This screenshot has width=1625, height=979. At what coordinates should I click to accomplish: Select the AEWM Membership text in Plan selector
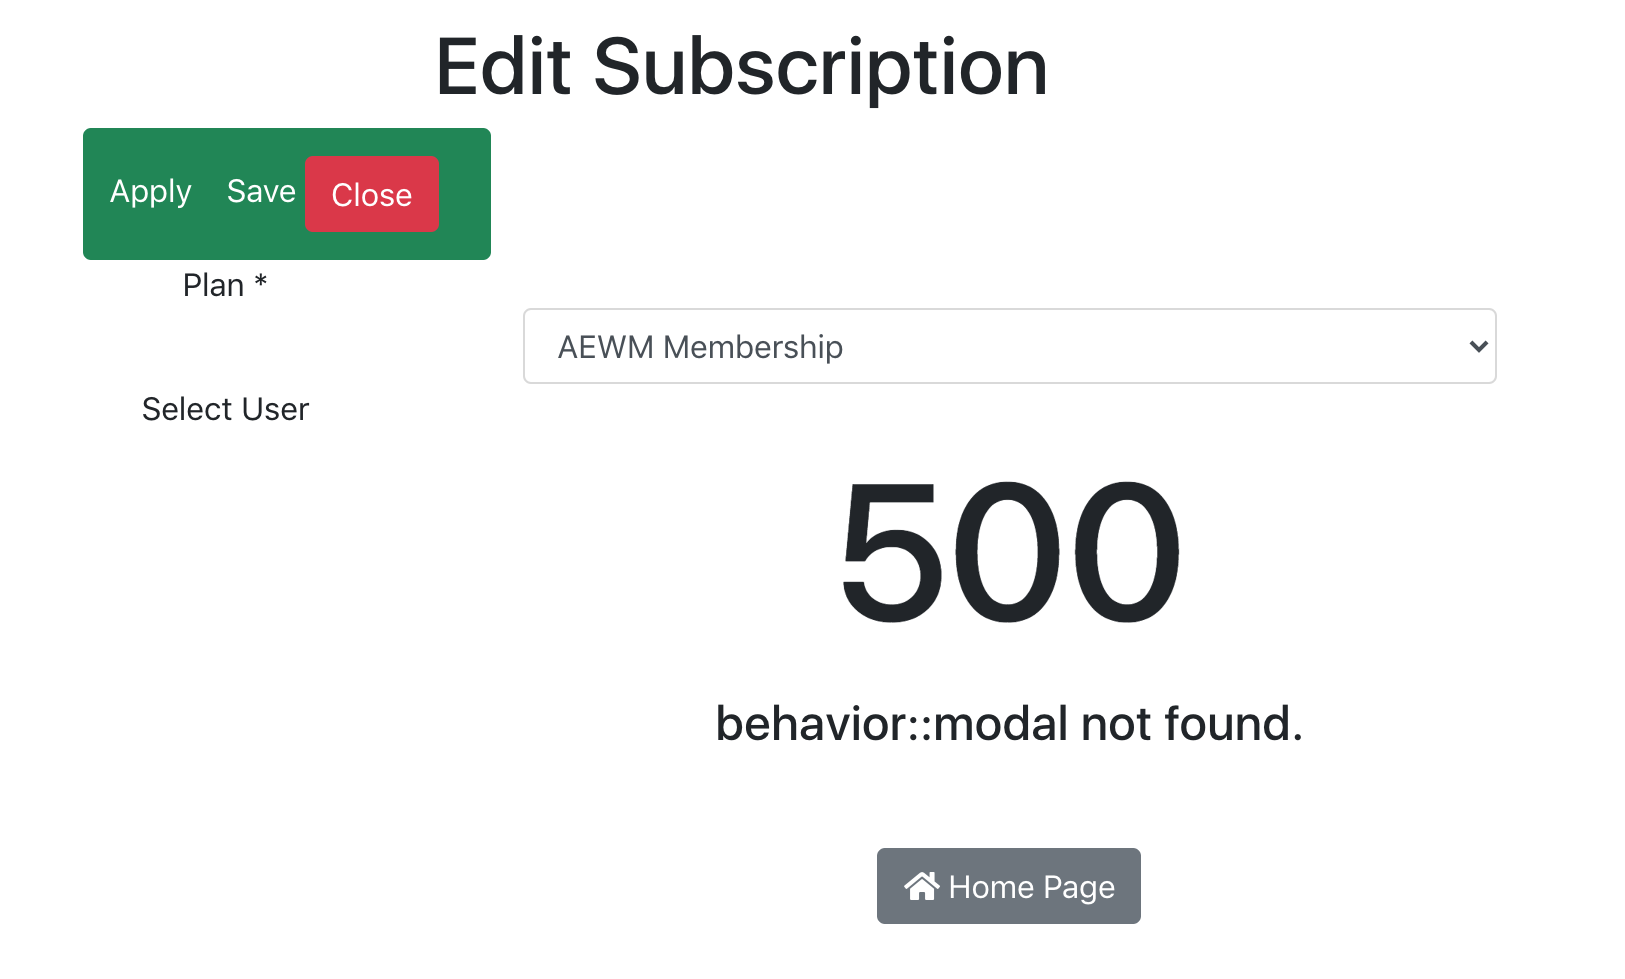[x=700, y=347]
